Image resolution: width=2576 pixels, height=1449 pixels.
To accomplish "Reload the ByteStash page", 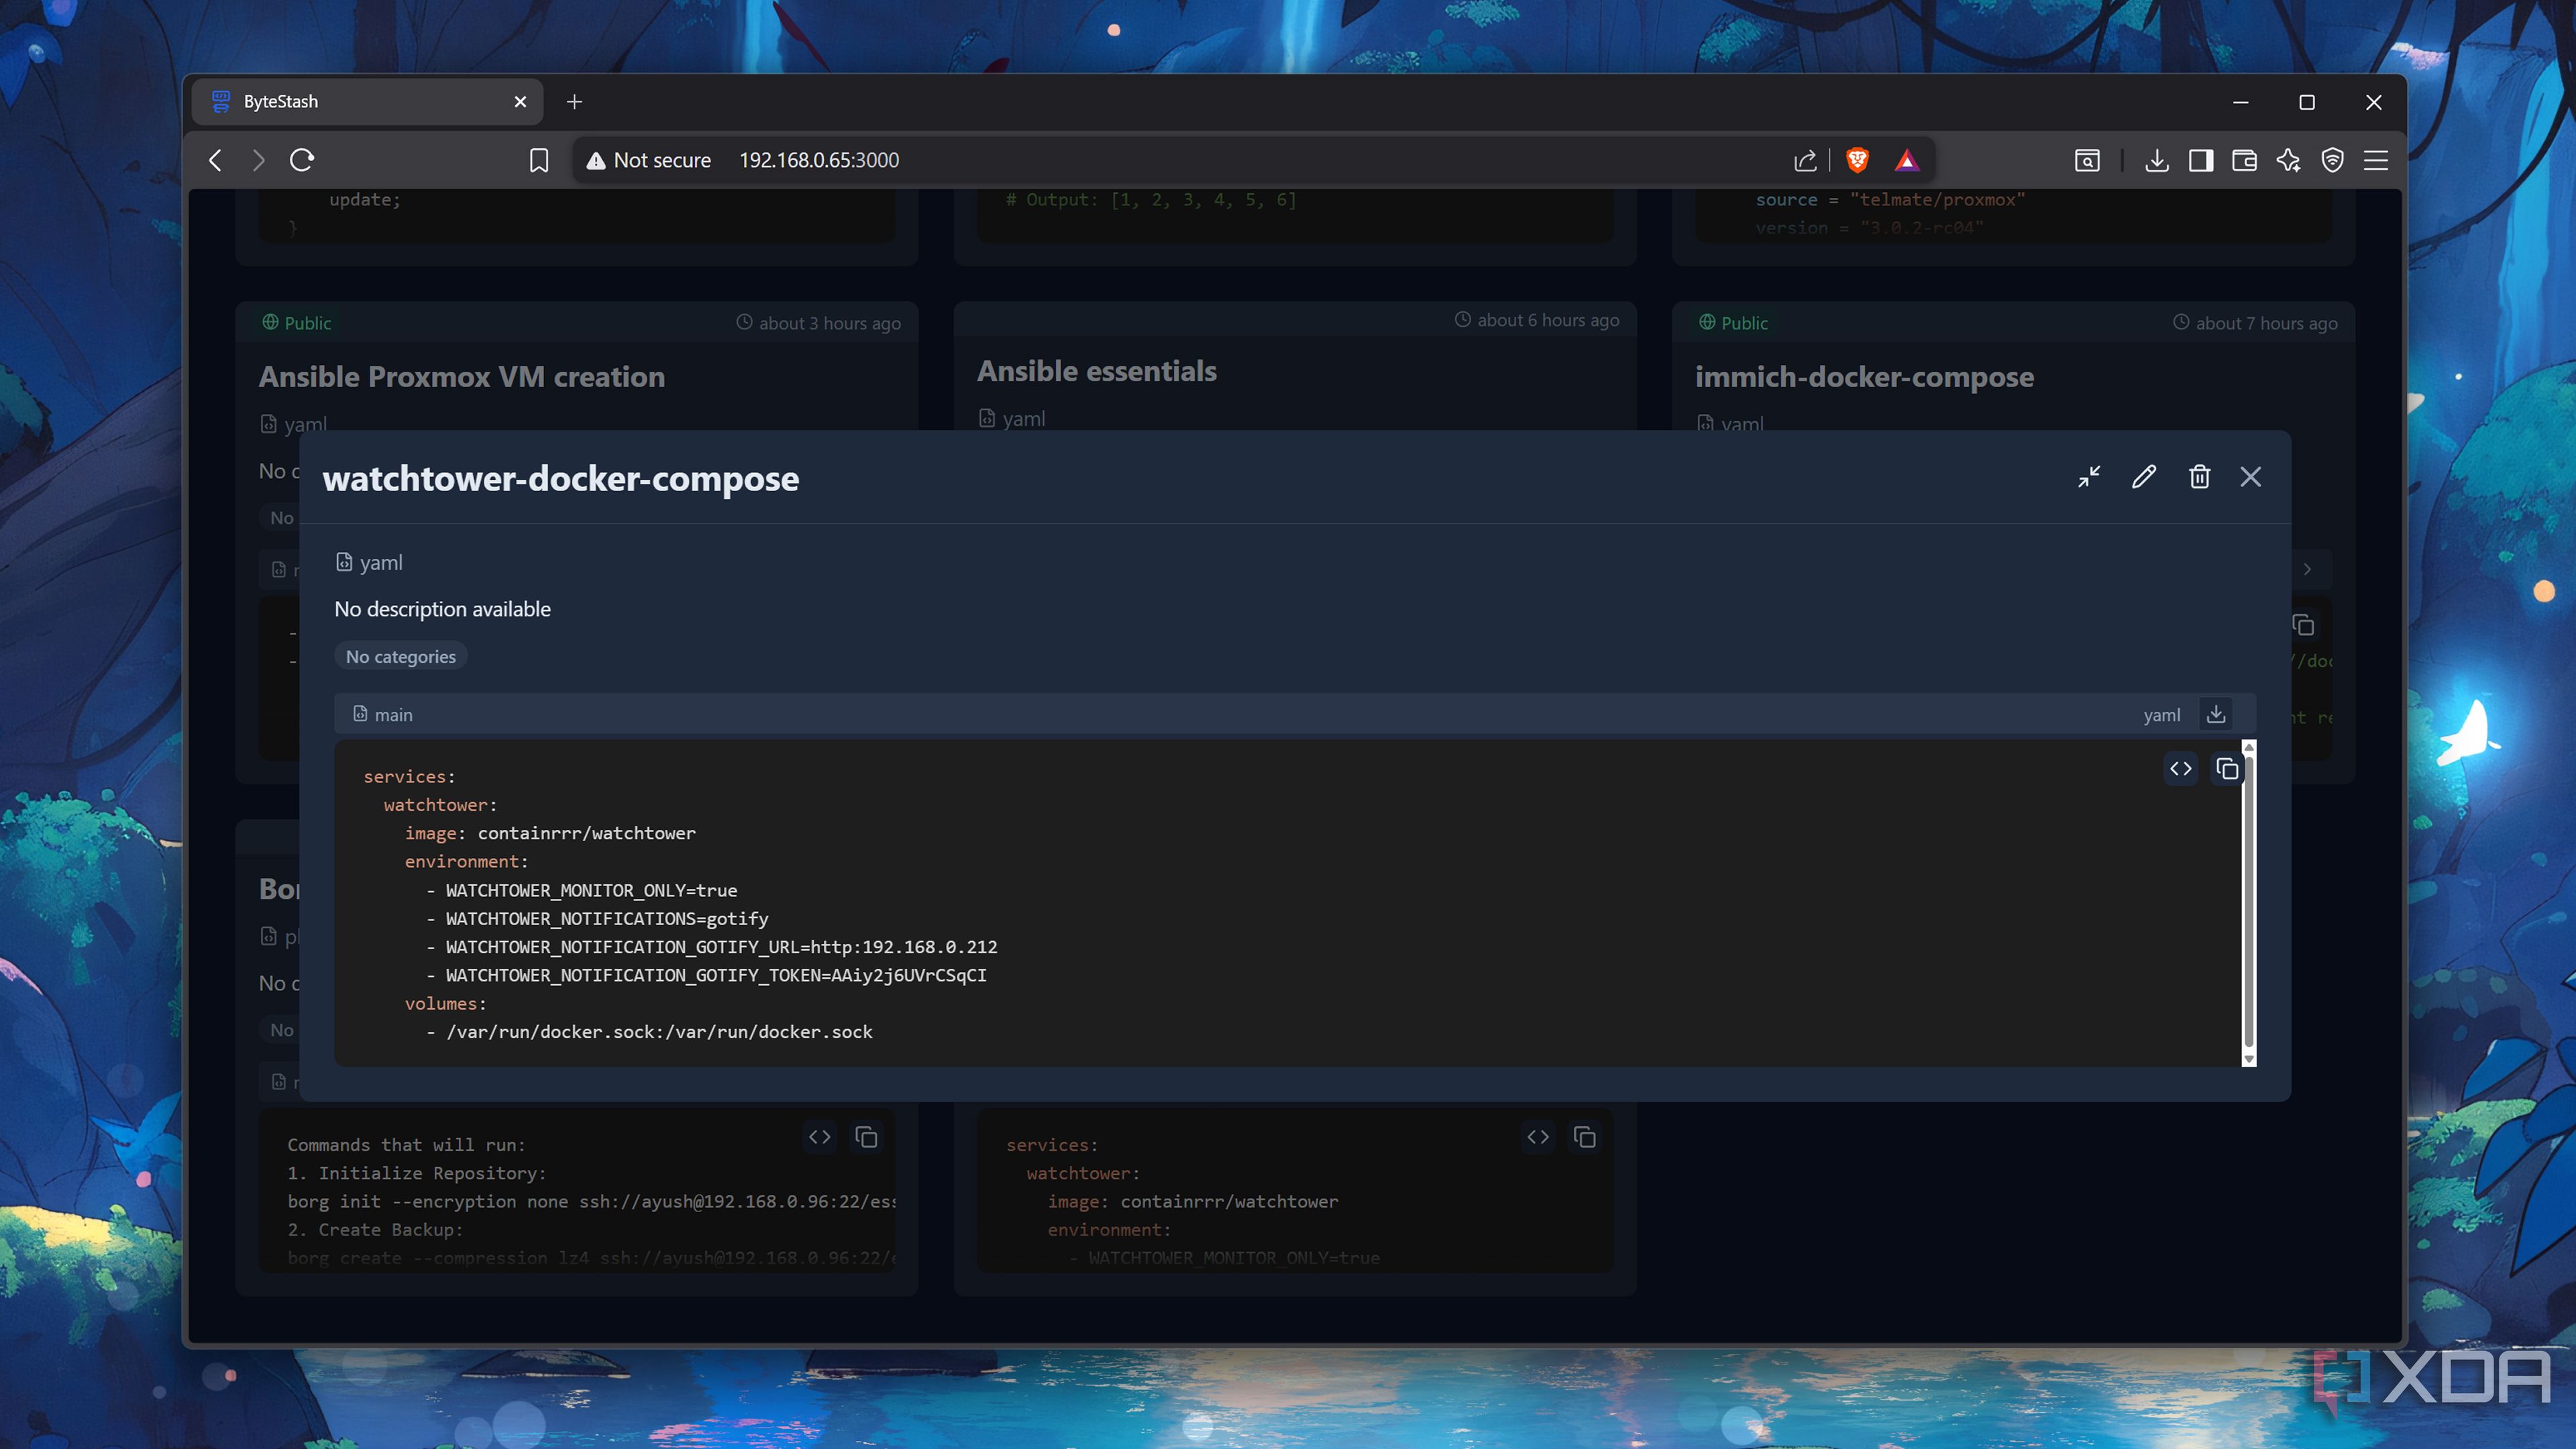I will (302, 160).
